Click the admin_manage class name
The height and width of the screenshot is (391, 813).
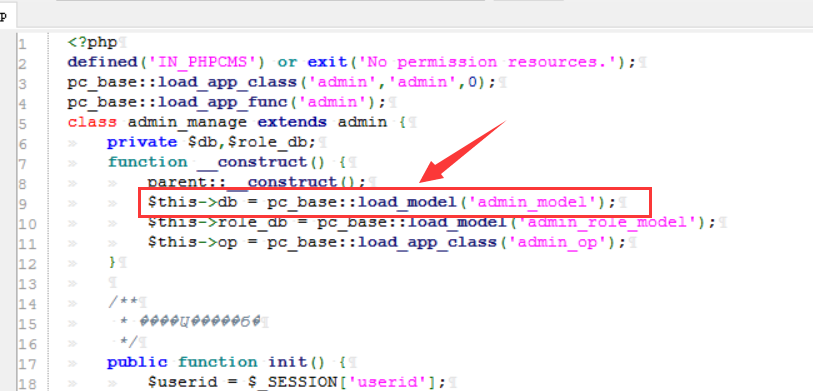(x=187, y=122)
